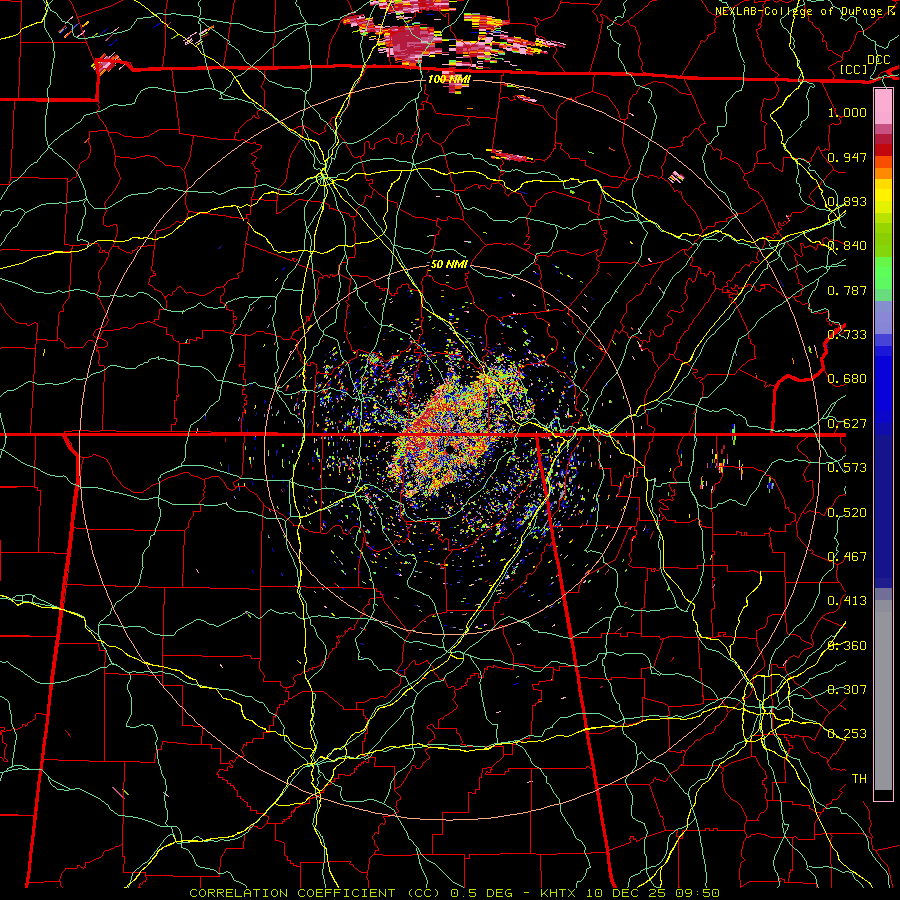This screenshot has height=900, width=900.
Task: Pick the gray band of the color bar
Action: pos(883,695)
